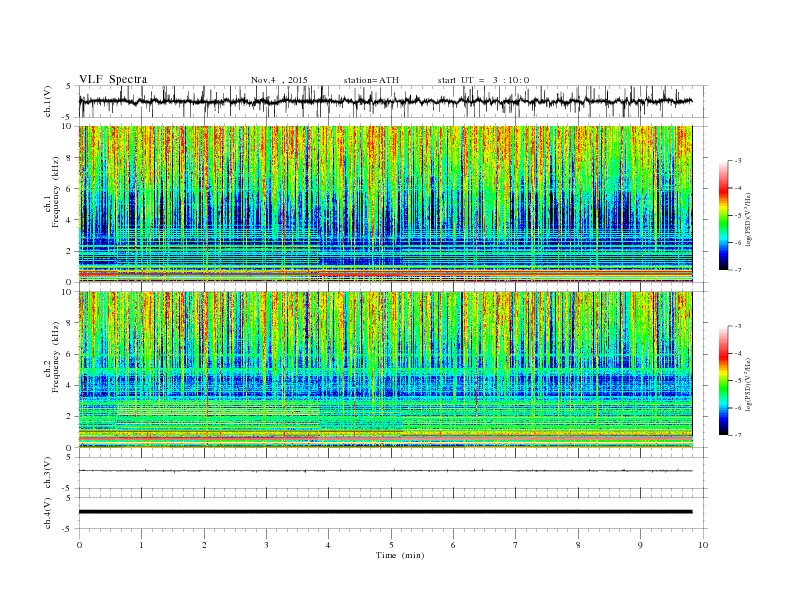Viewport: 792px width, 612px height.
Task: Click the "station=ATH" label
Action: [x=371, y=80]
